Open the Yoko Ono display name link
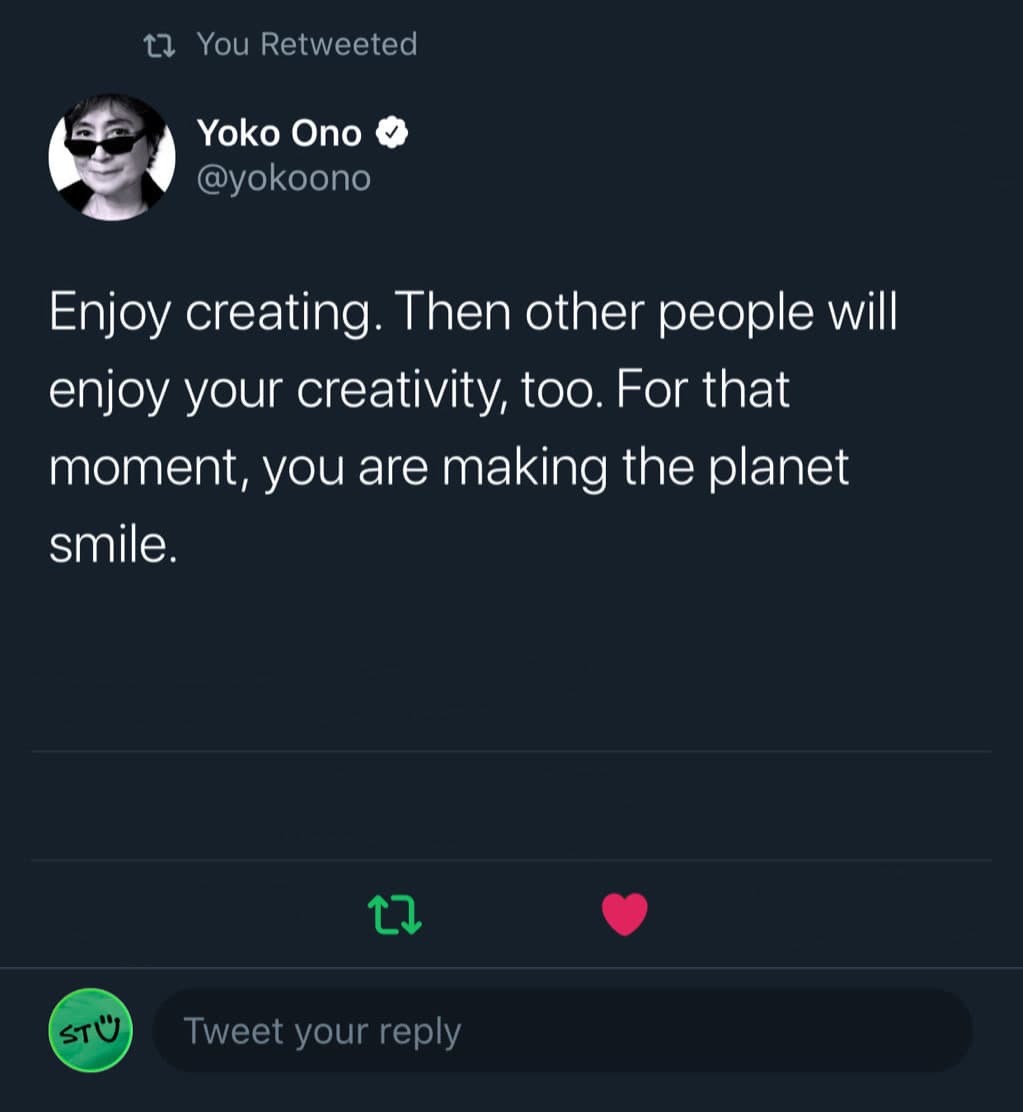This screenshot has width=1023, height=1112. tap(279, 132)
